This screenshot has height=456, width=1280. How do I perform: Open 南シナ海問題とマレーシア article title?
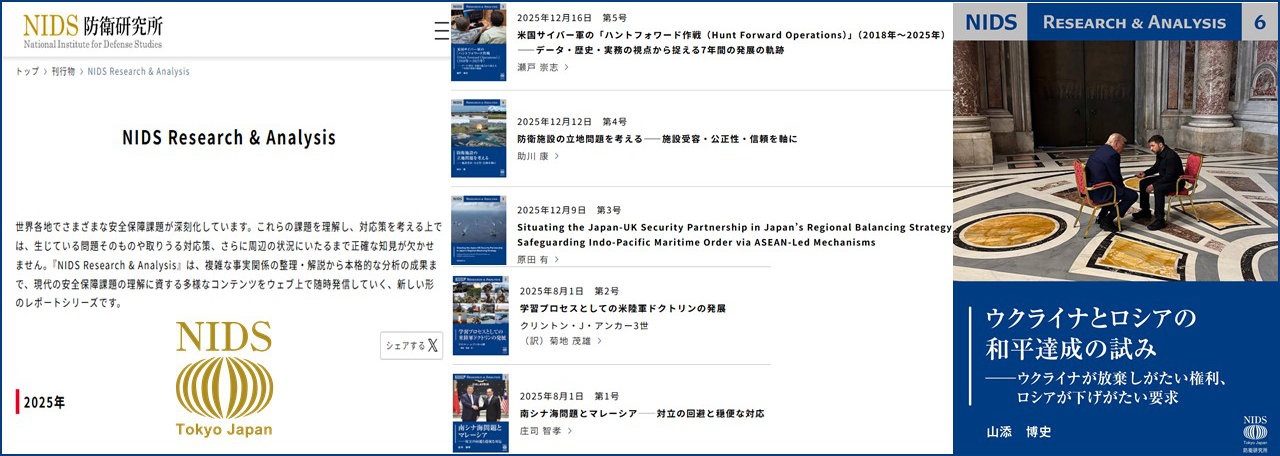tap(641, 413)
